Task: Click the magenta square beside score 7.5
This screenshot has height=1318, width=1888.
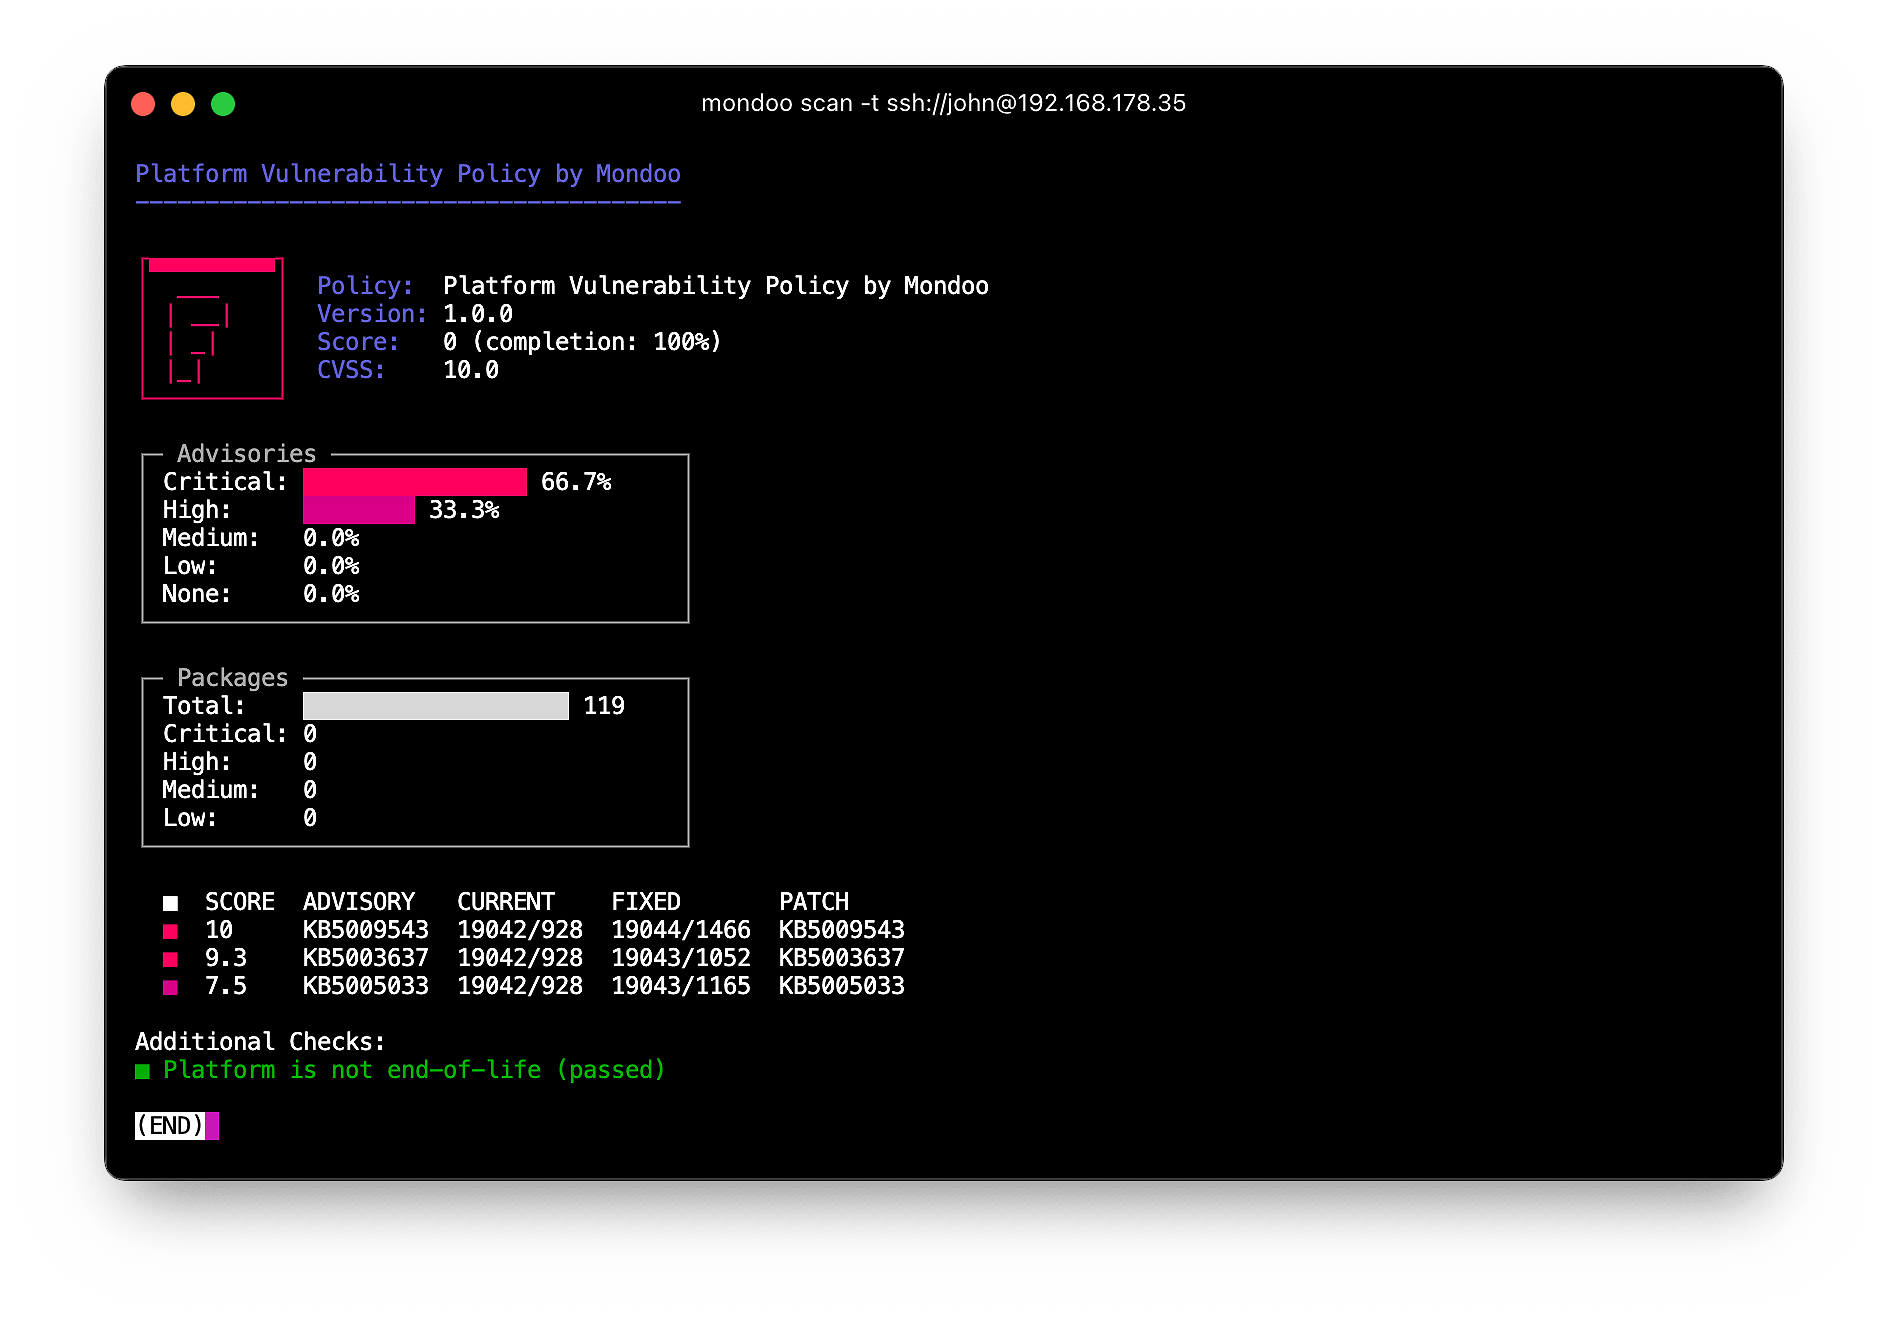Action: (x=171, y=987)
